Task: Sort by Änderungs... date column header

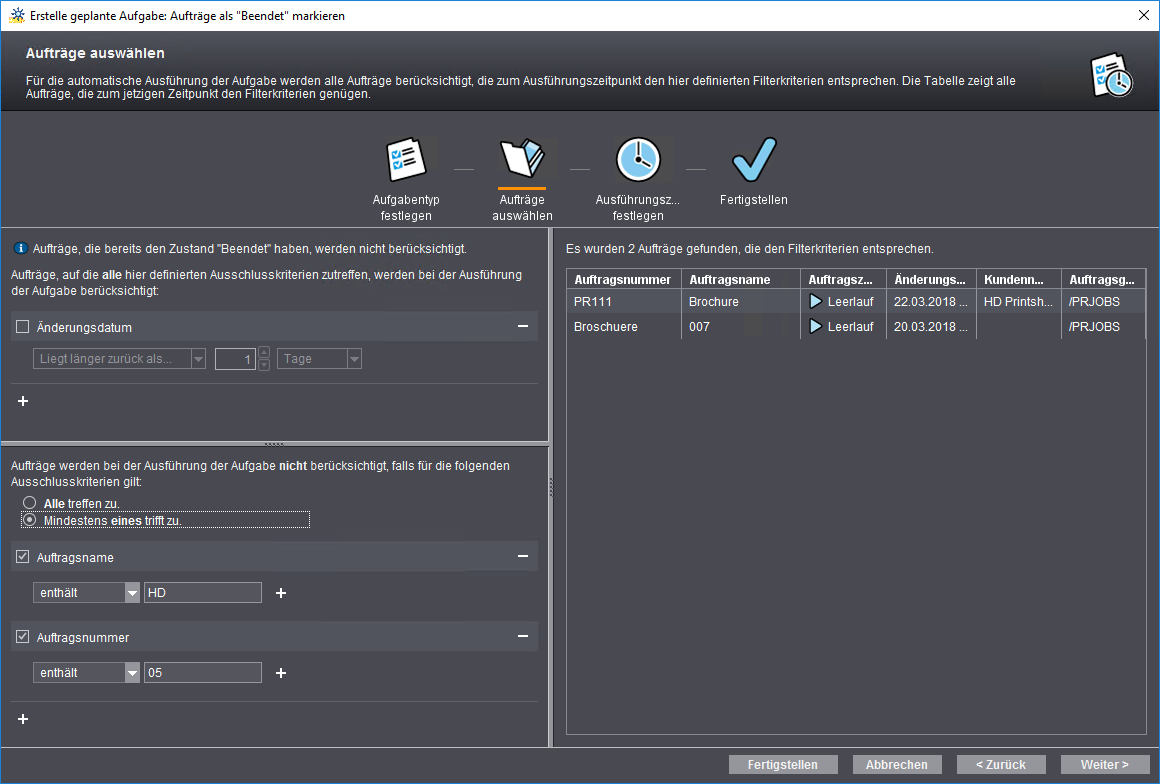Action: [931, 279]
